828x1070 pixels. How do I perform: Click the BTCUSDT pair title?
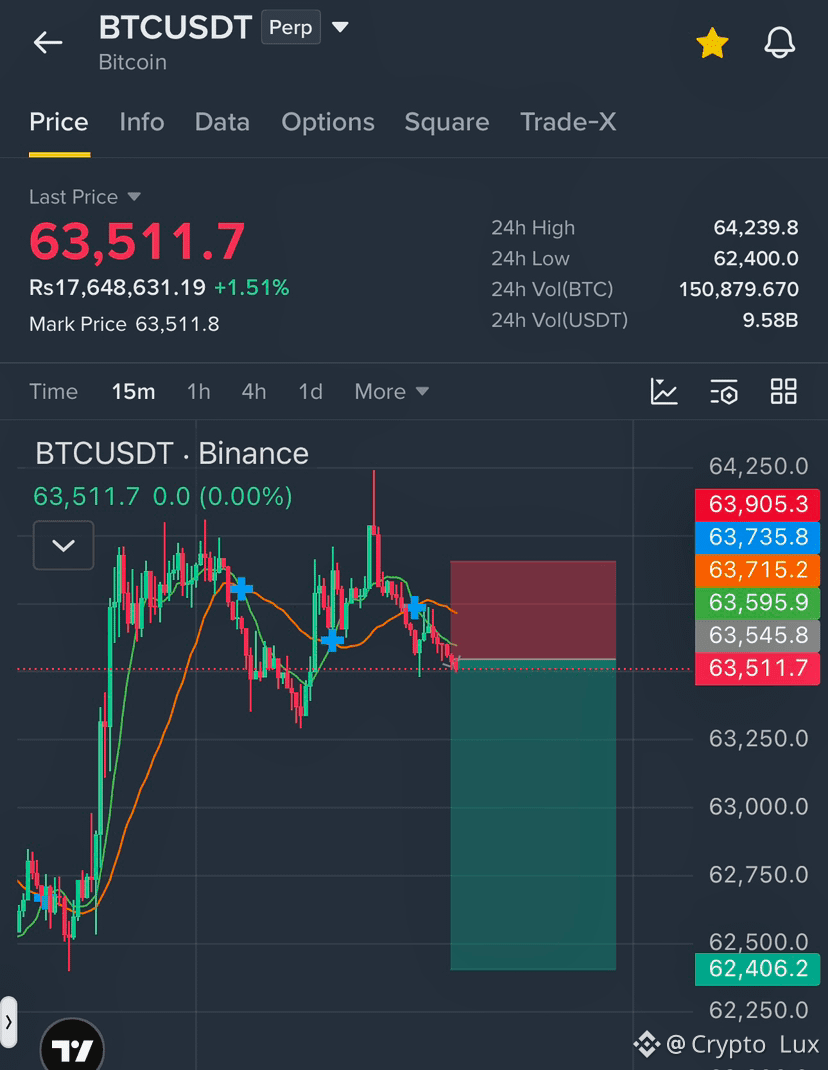(x=175, y=28)
